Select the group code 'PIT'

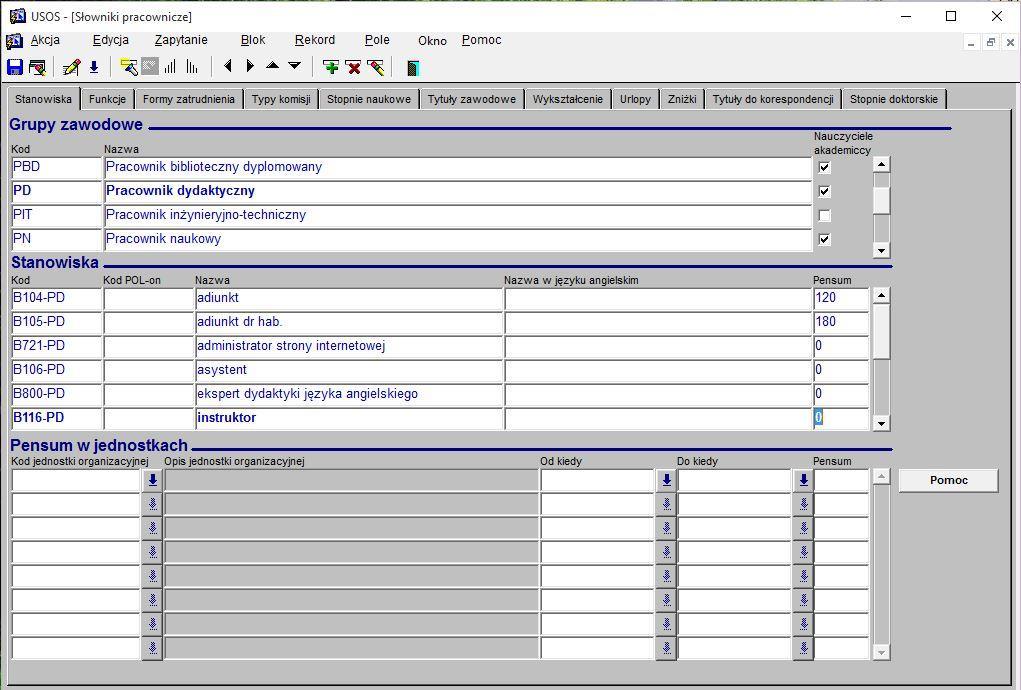pyautogui.click(x=57, y=215)
